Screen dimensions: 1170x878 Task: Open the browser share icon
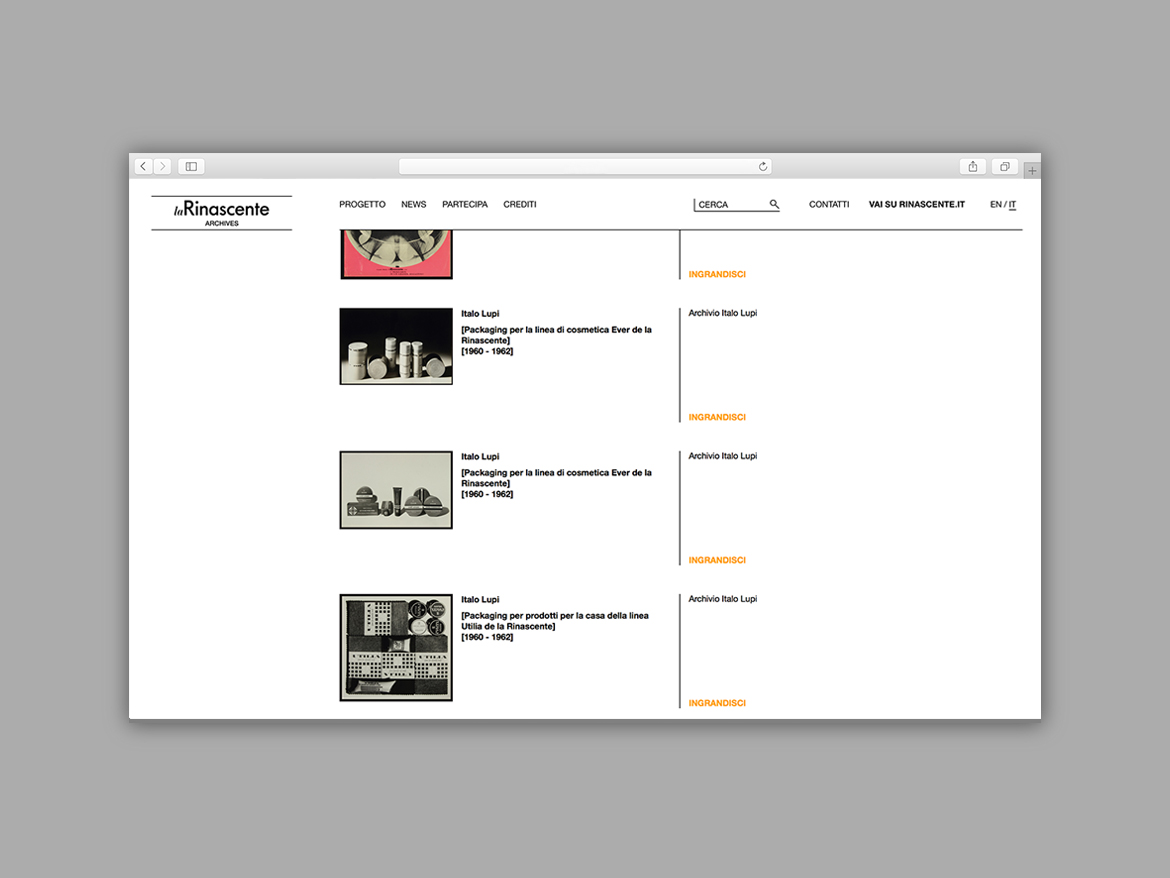(973, 166)
